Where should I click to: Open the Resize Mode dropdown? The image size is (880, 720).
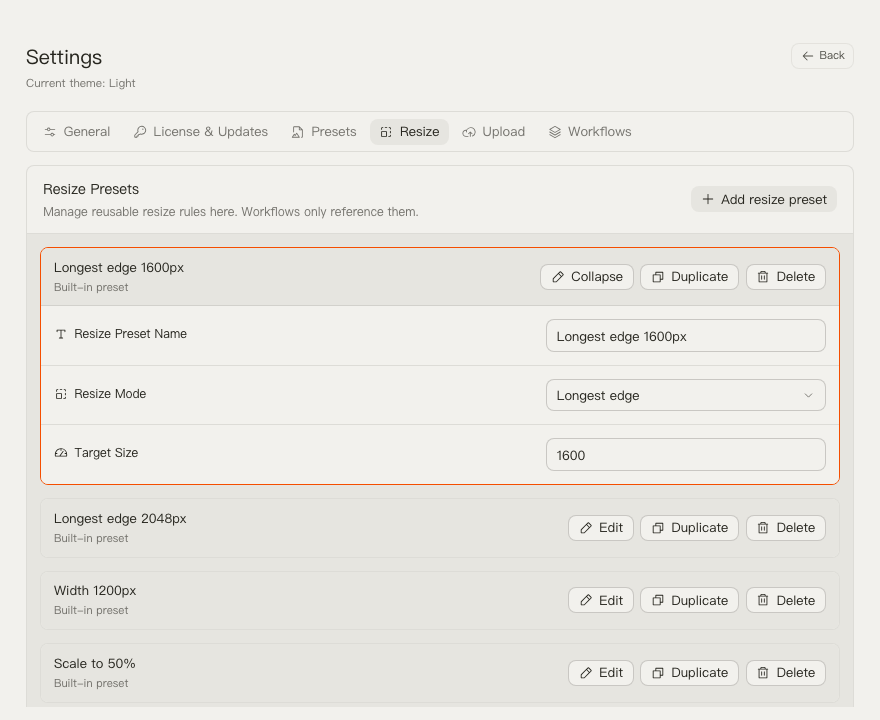[685, 395]
